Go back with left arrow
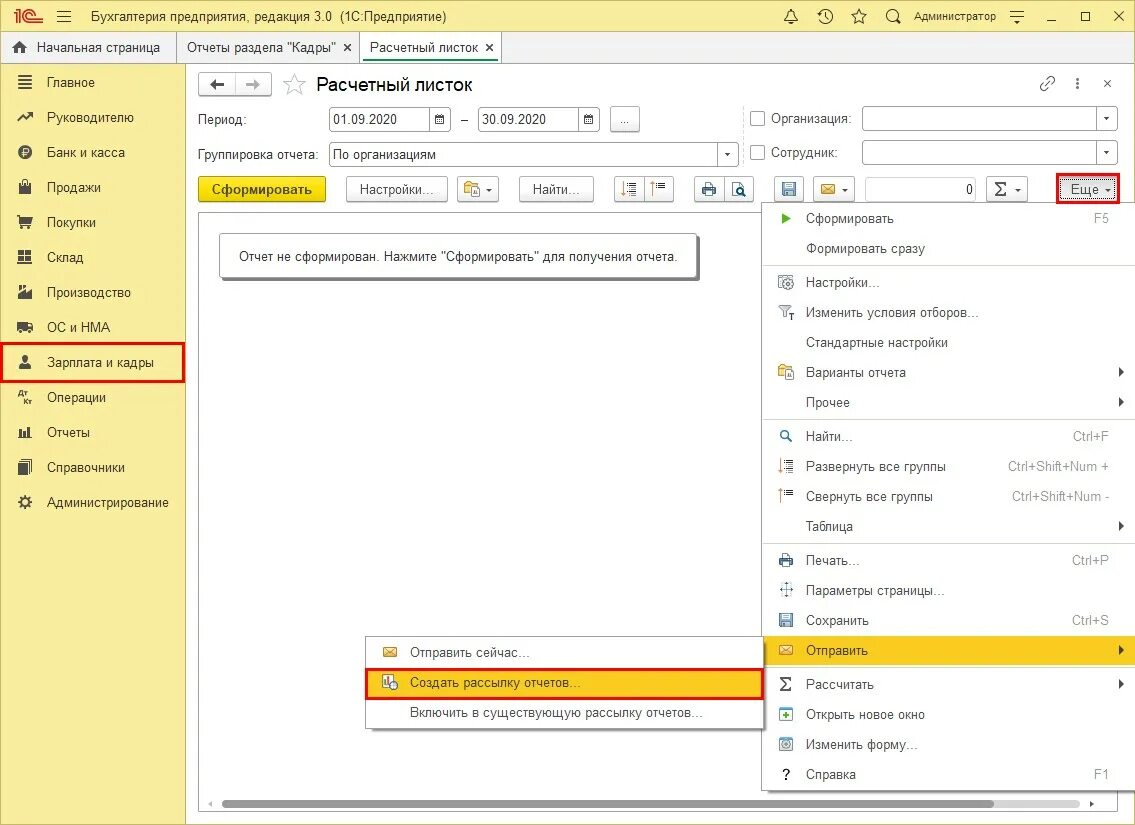The width and height of the screenshot is (1135, 825). pos(216,85)
